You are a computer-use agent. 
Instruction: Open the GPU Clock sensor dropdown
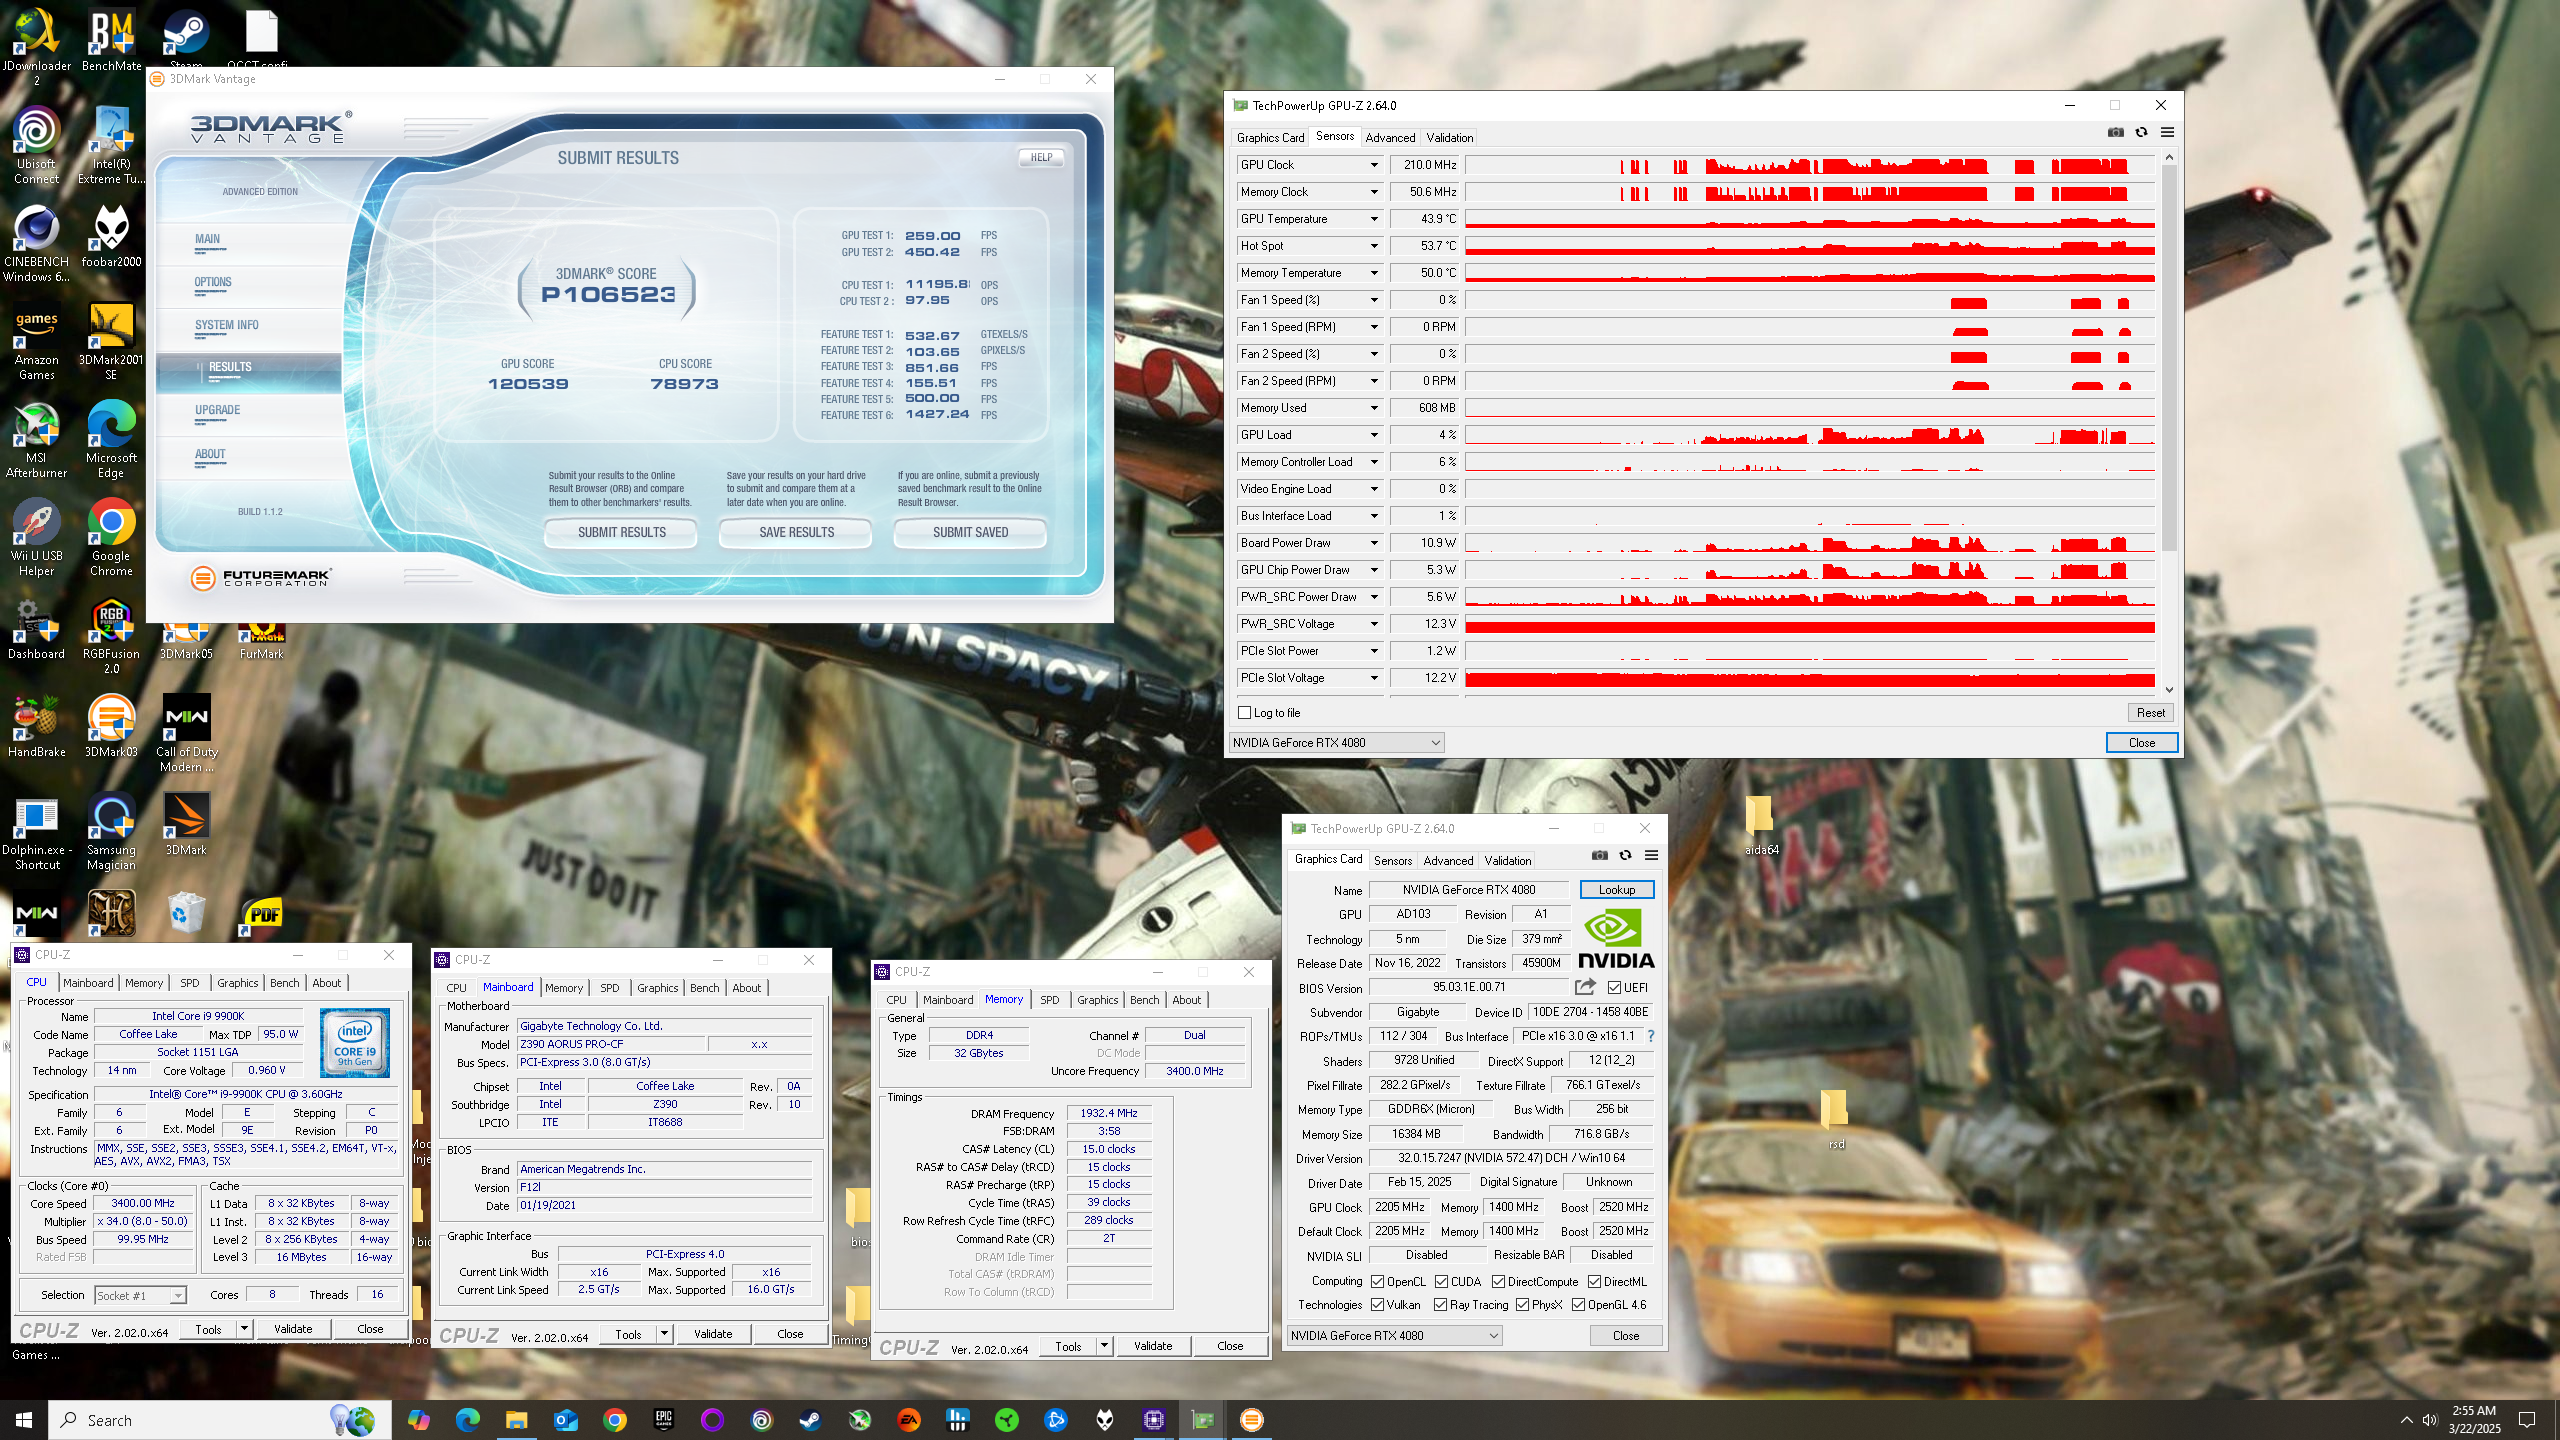[x=1373, y=165]
